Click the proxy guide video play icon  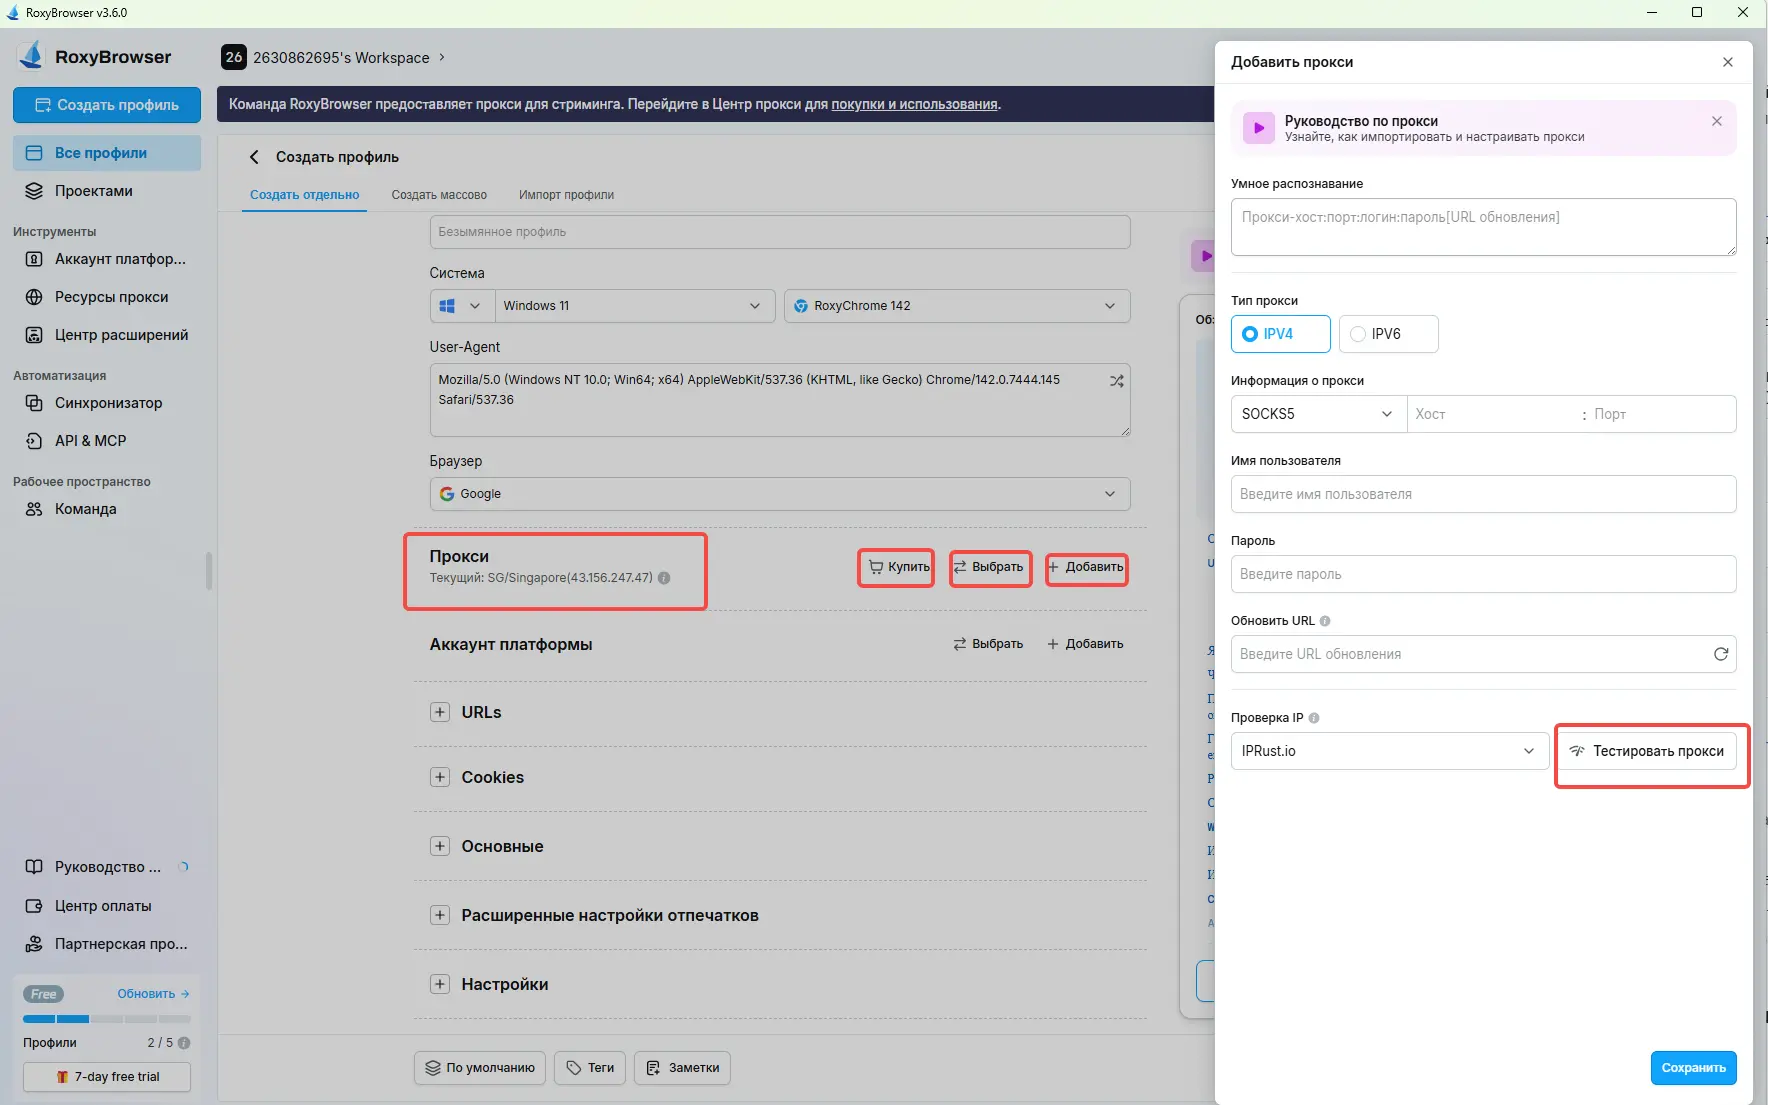click(x=1258, y=128)
